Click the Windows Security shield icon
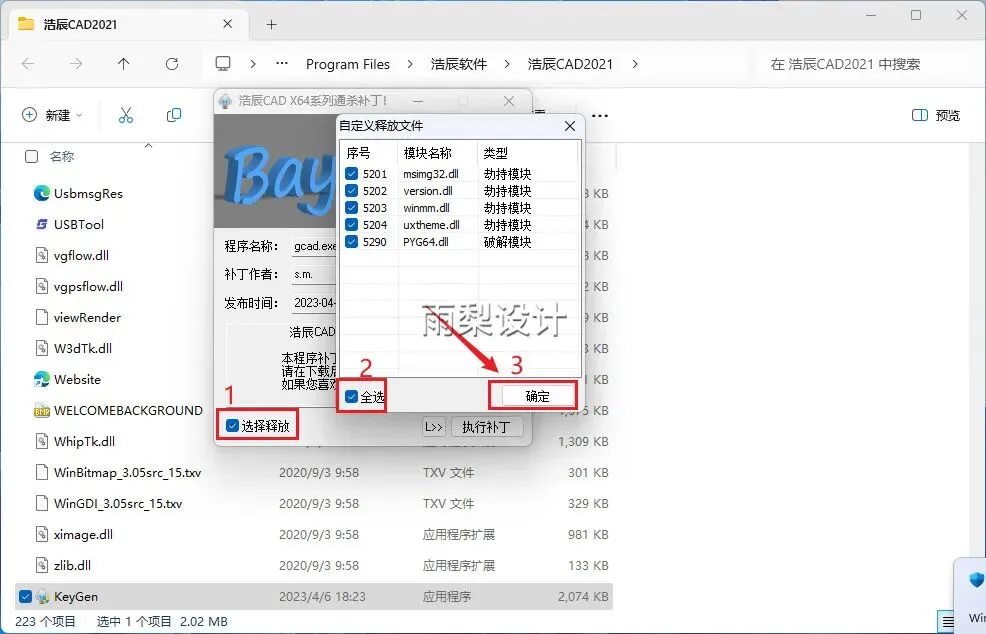Image resolution: width=986 pixels, height=634 pixels. pyautogui.click(x=976, y=579)
